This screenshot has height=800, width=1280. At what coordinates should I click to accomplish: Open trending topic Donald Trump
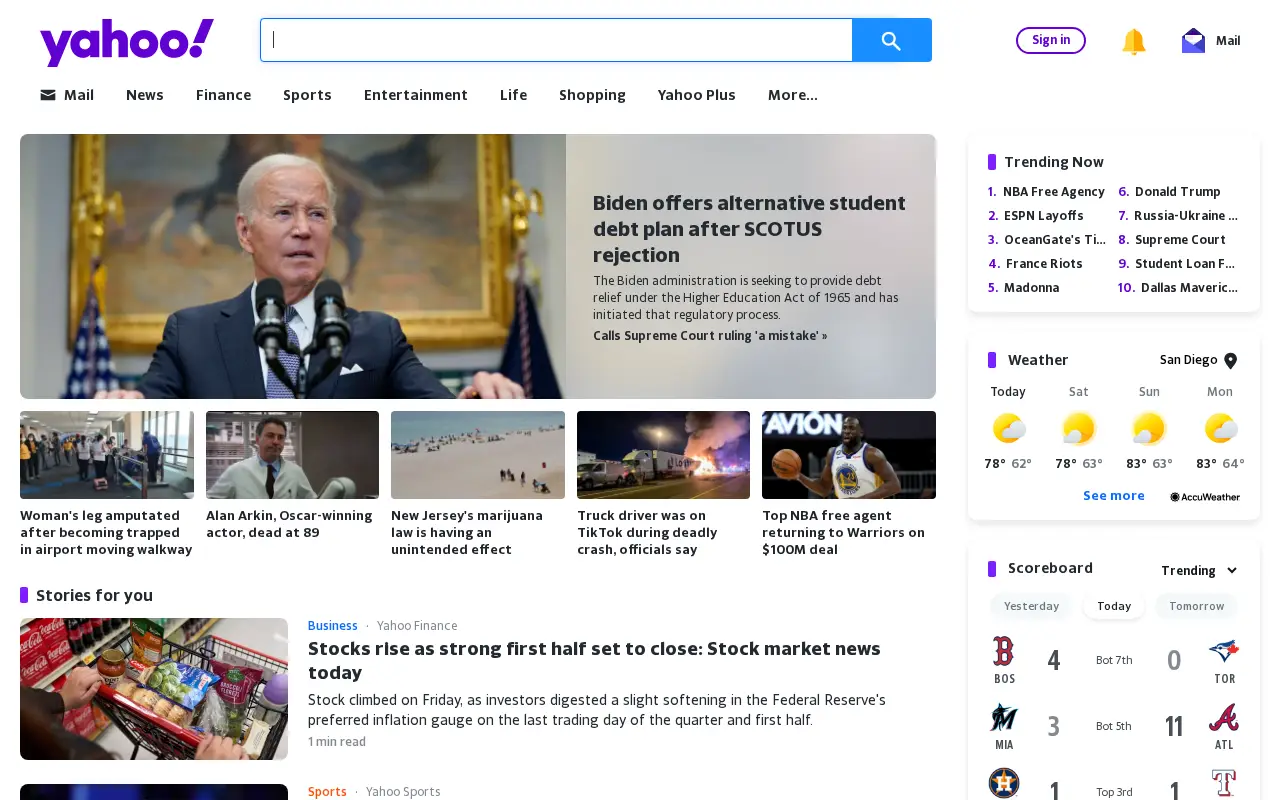[1178, 192]
